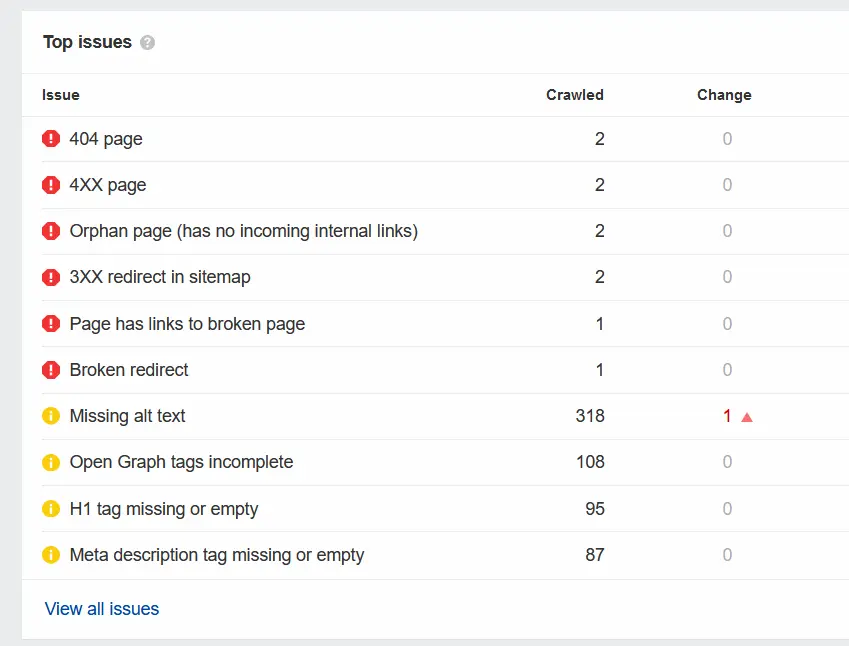This screenshot has height=646, width=849.
Task: Open the 404 page issue
Action: (x=106, y=139)
